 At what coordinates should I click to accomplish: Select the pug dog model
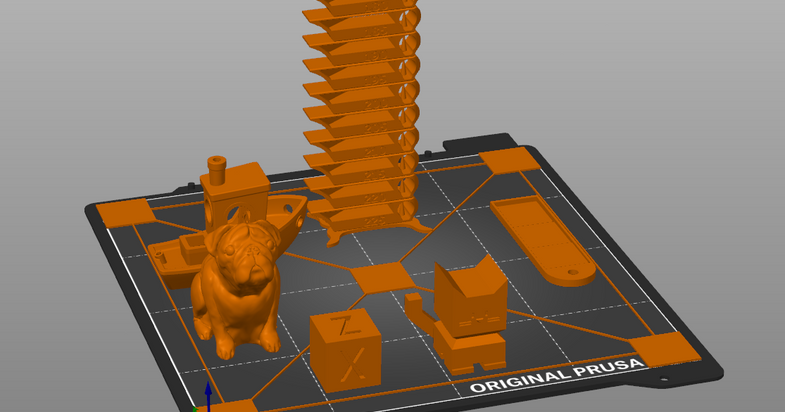[238, 290]
